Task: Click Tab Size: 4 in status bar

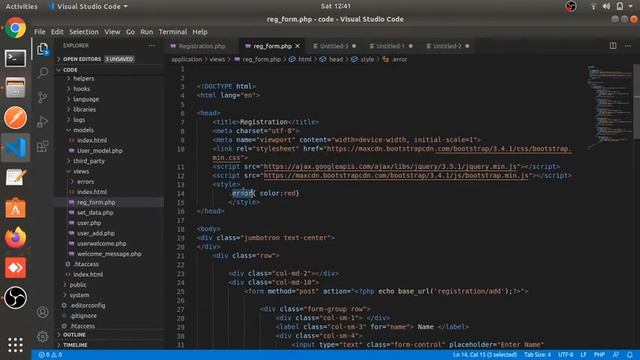Action: [x=538, y=355]
